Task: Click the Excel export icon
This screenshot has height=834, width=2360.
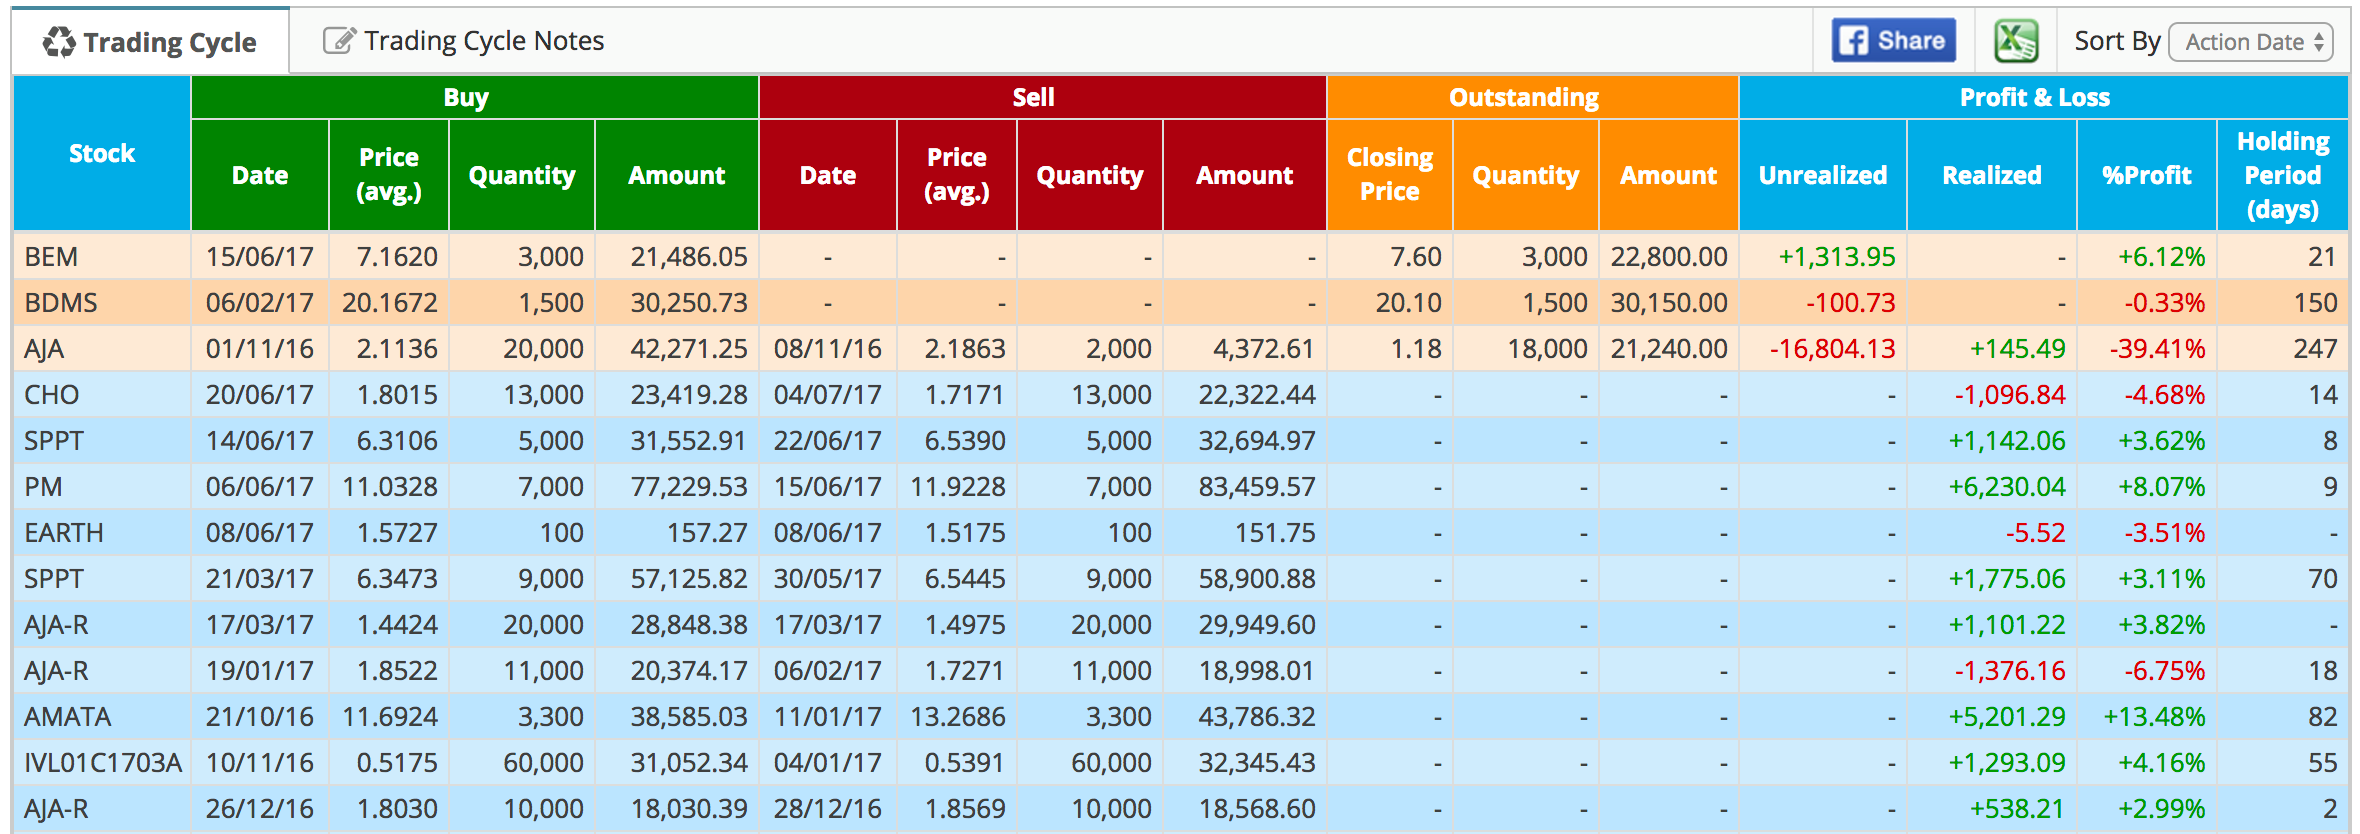Action: click(2015, 41)
